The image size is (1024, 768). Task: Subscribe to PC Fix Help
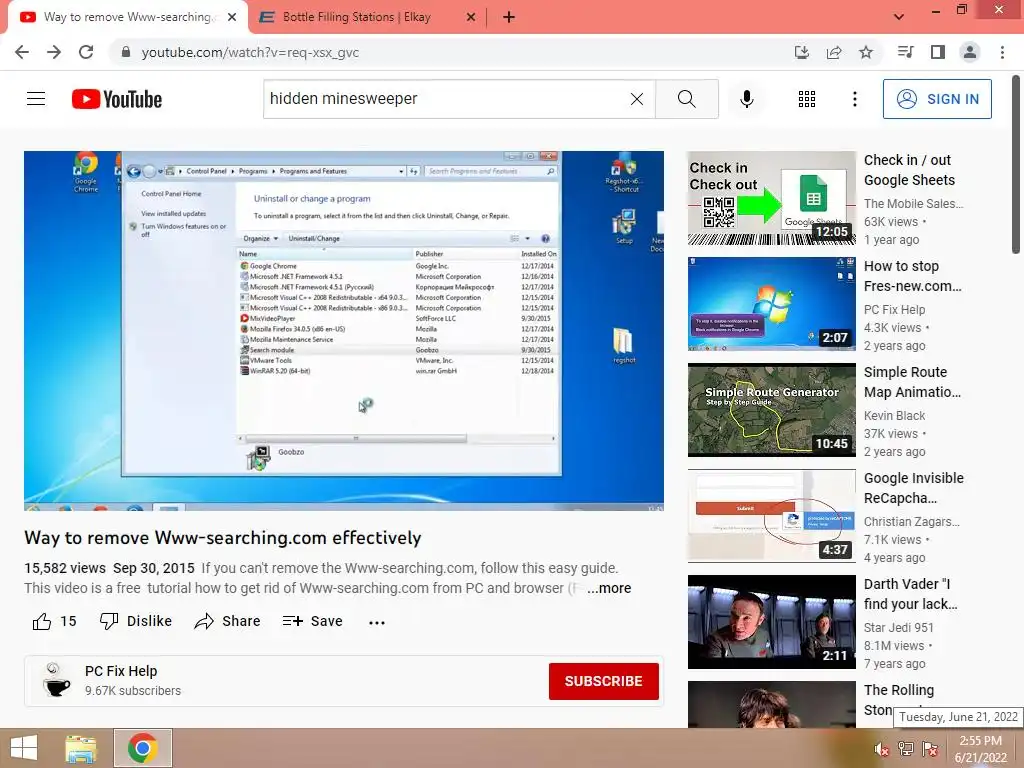(x=603, y=681)
